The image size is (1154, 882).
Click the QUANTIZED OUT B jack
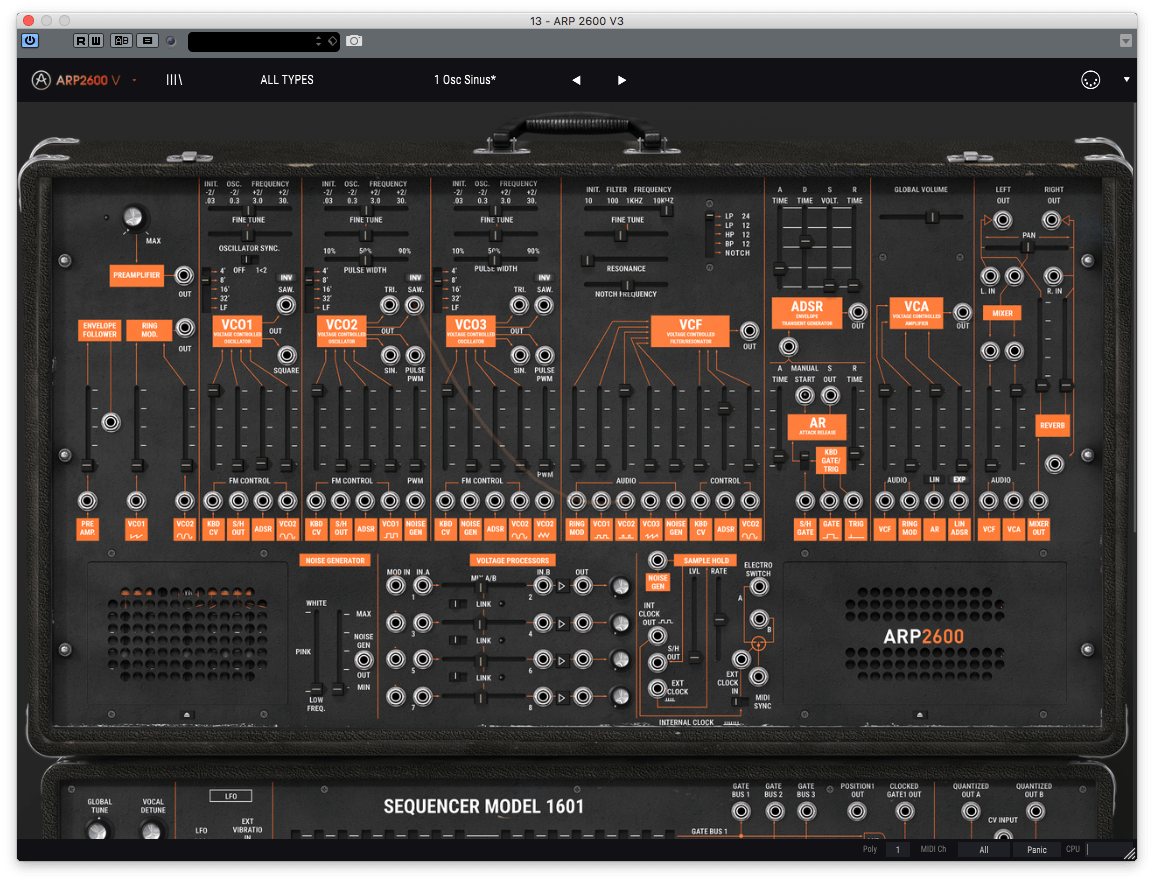coord(1035,811)
